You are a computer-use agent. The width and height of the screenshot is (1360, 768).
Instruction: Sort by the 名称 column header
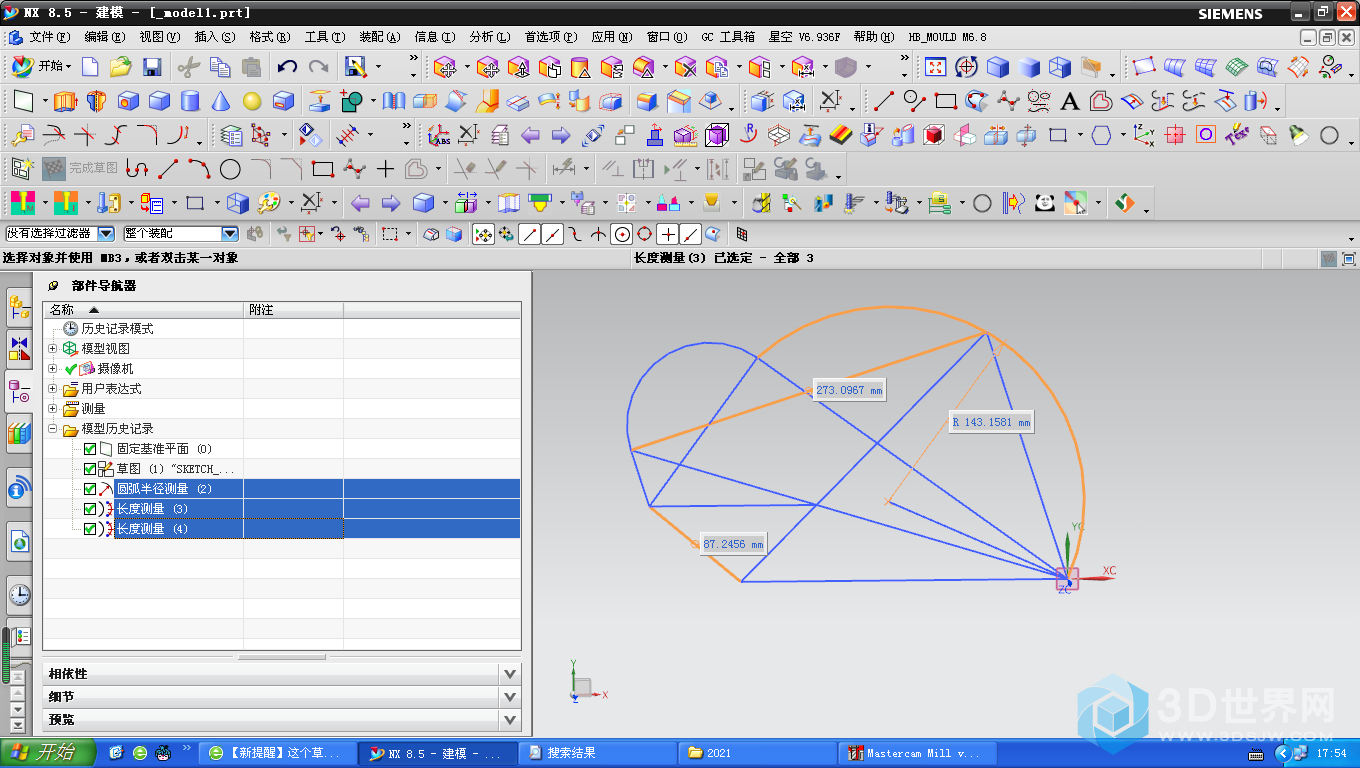(x=143, y=310)
